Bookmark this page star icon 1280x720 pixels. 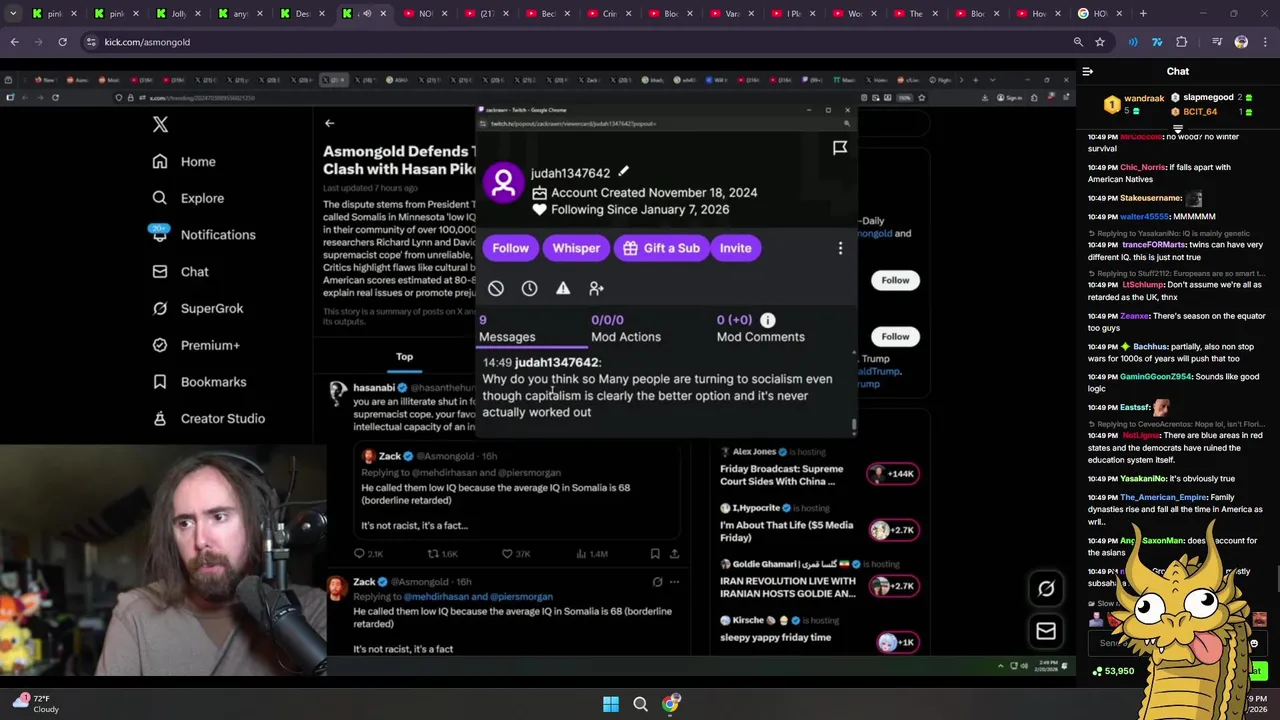pyautogui.click(x=1100, y=42)
